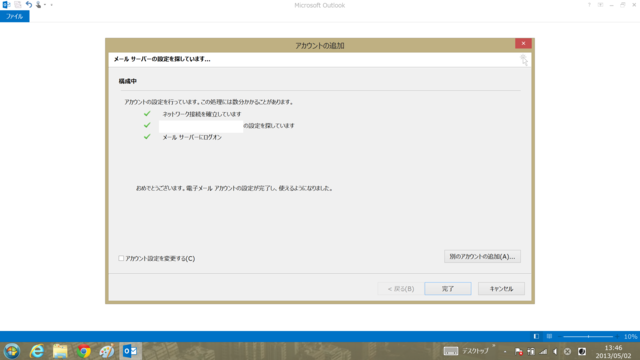Switch to Normal view in status bar

(x=536, y=336)
